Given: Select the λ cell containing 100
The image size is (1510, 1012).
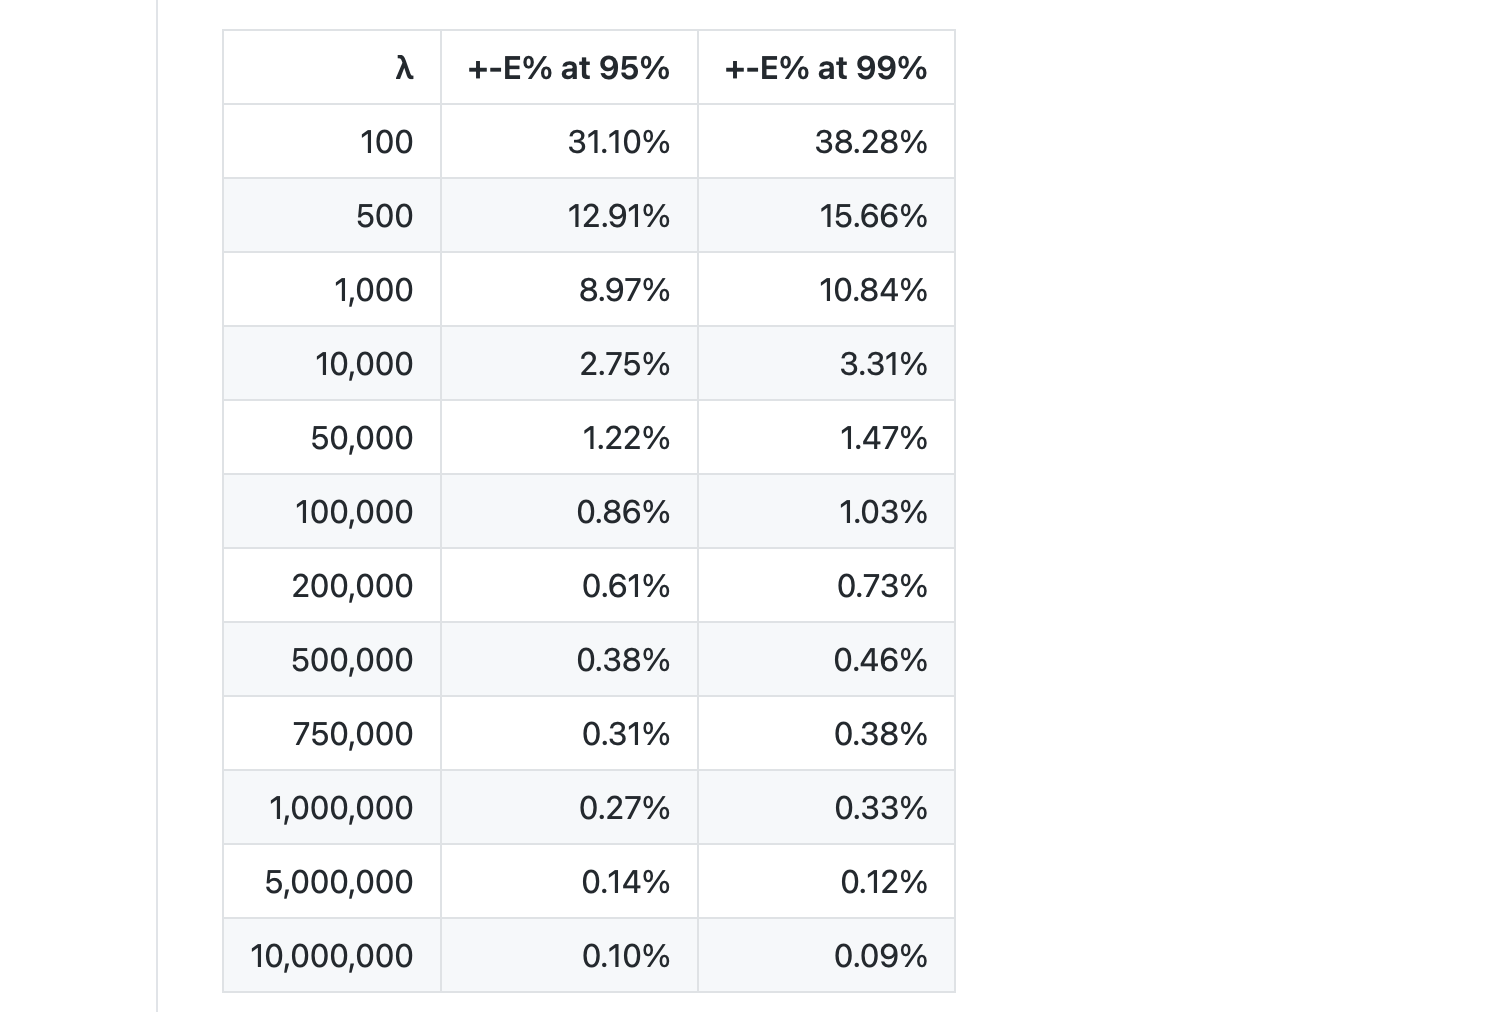Looking at the screenshot, I should click(x=386, y=142).
